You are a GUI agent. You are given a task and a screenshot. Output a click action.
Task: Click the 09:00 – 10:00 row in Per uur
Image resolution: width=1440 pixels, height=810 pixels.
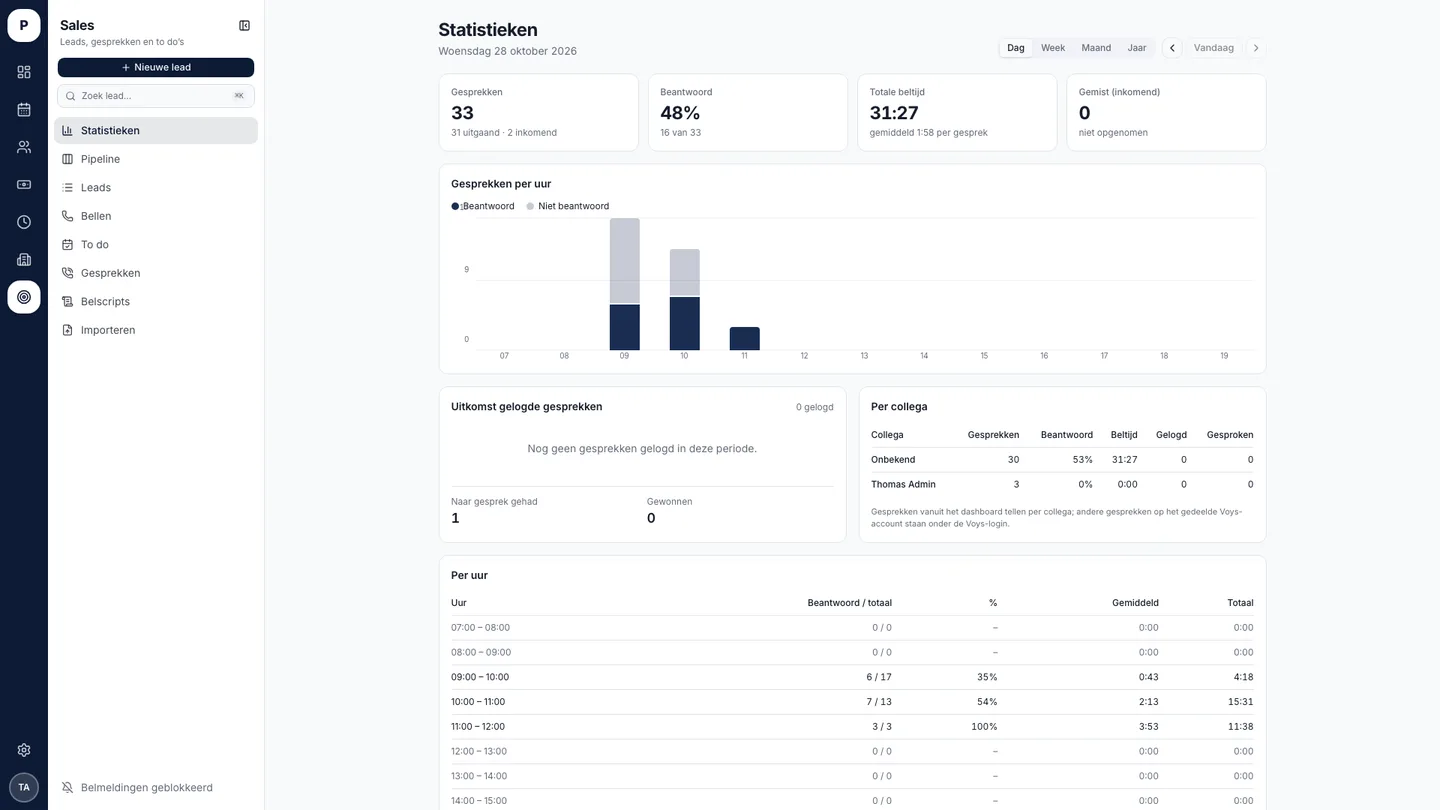click(x=852, y=677)
